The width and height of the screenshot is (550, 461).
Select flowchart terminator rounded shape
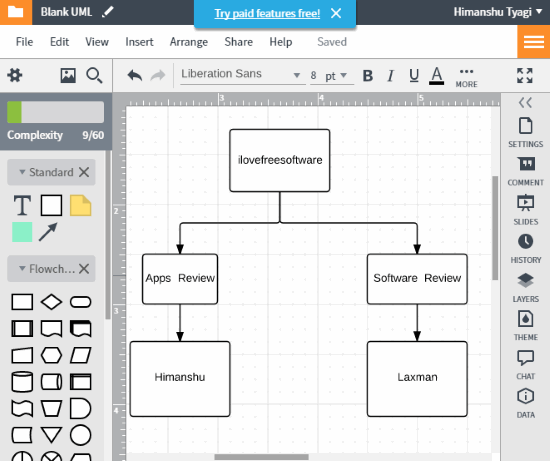click(x=81, y=302)
